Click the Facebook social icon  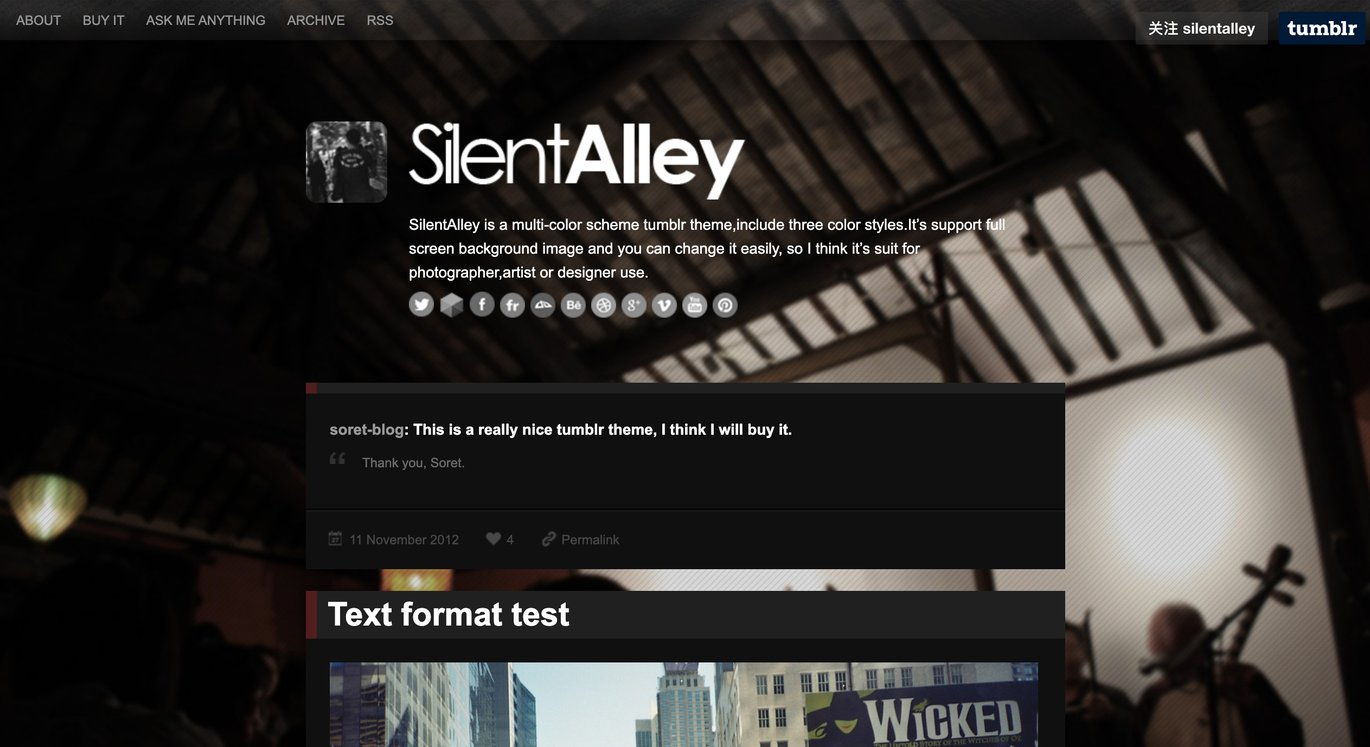tap(482, 305)
